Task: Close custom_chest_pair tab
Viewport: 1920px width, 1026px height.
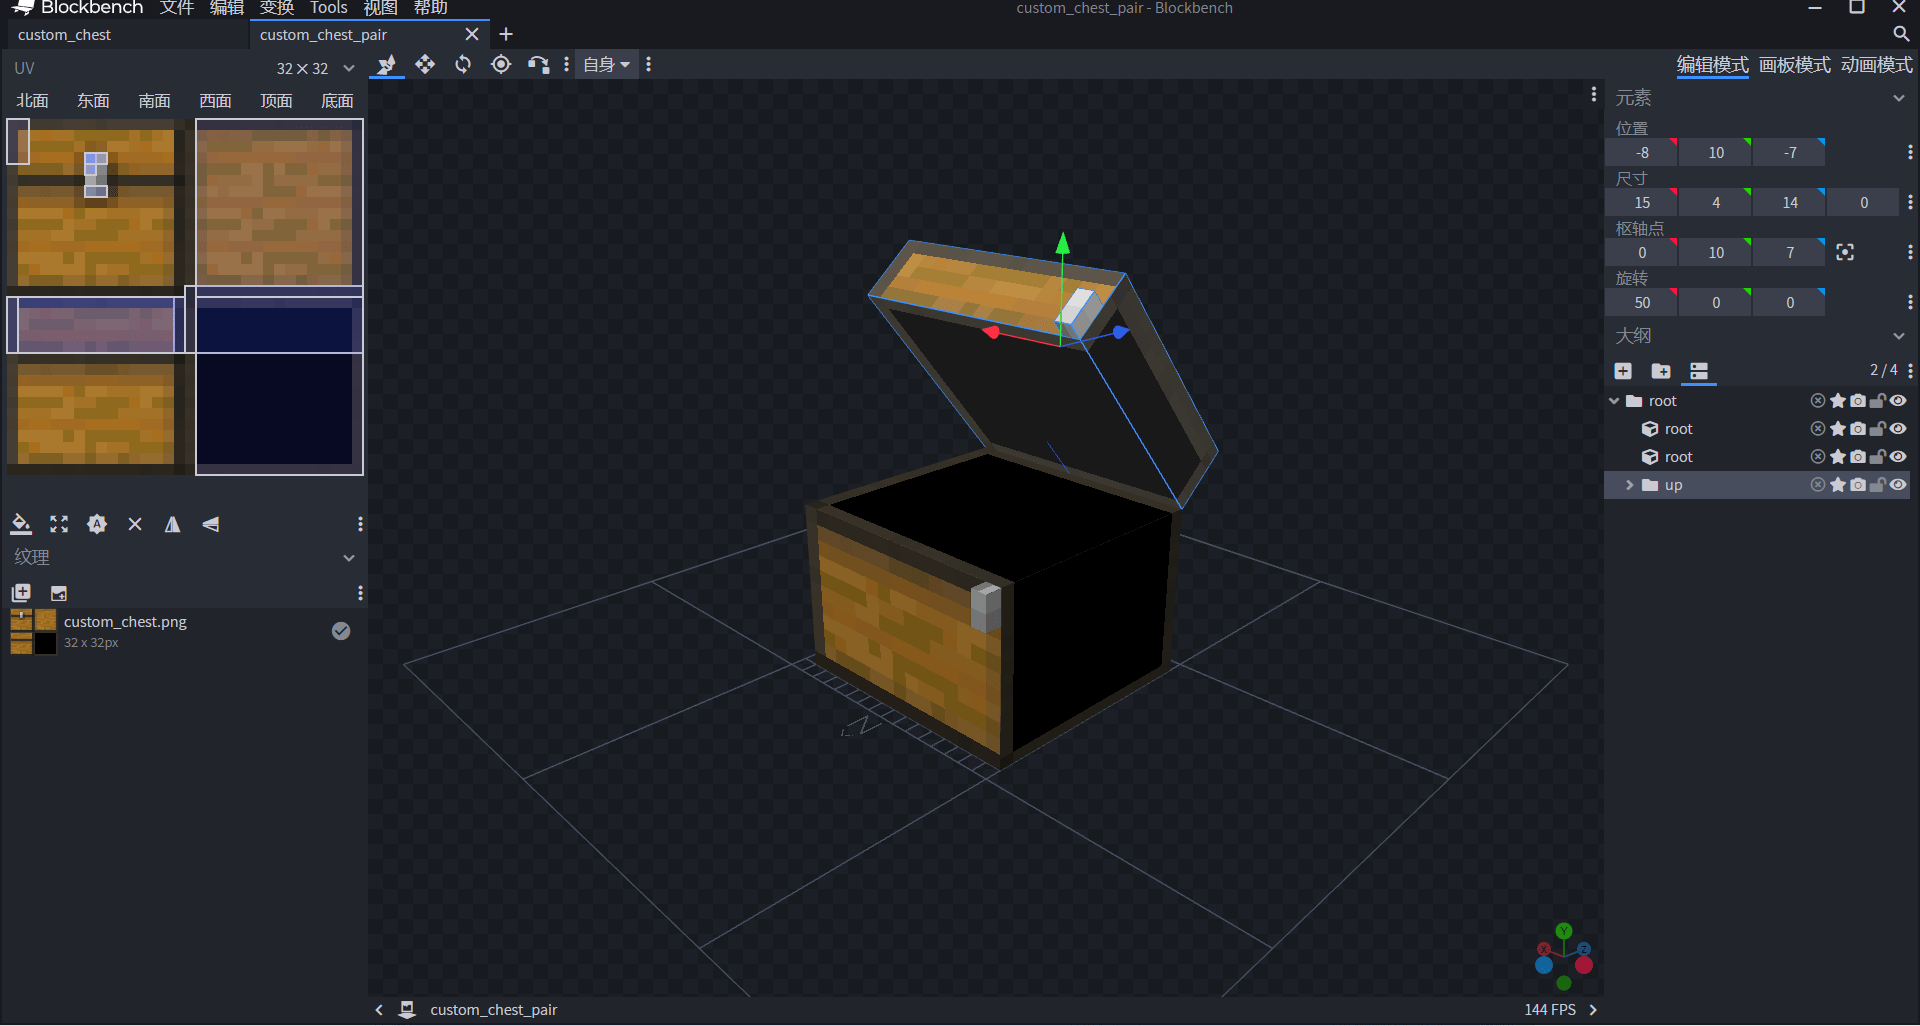Action: point(472,34)
